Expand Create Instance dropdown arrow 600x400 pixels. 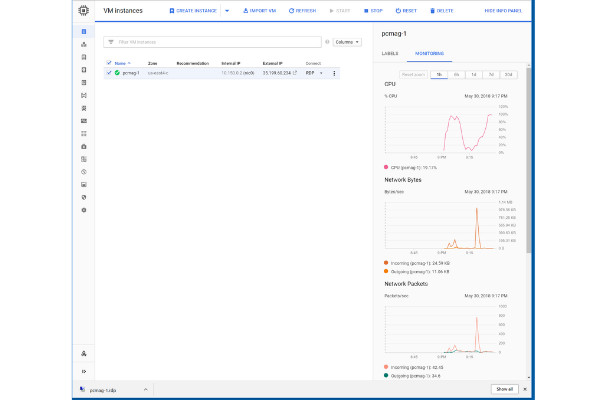point(227,11)
